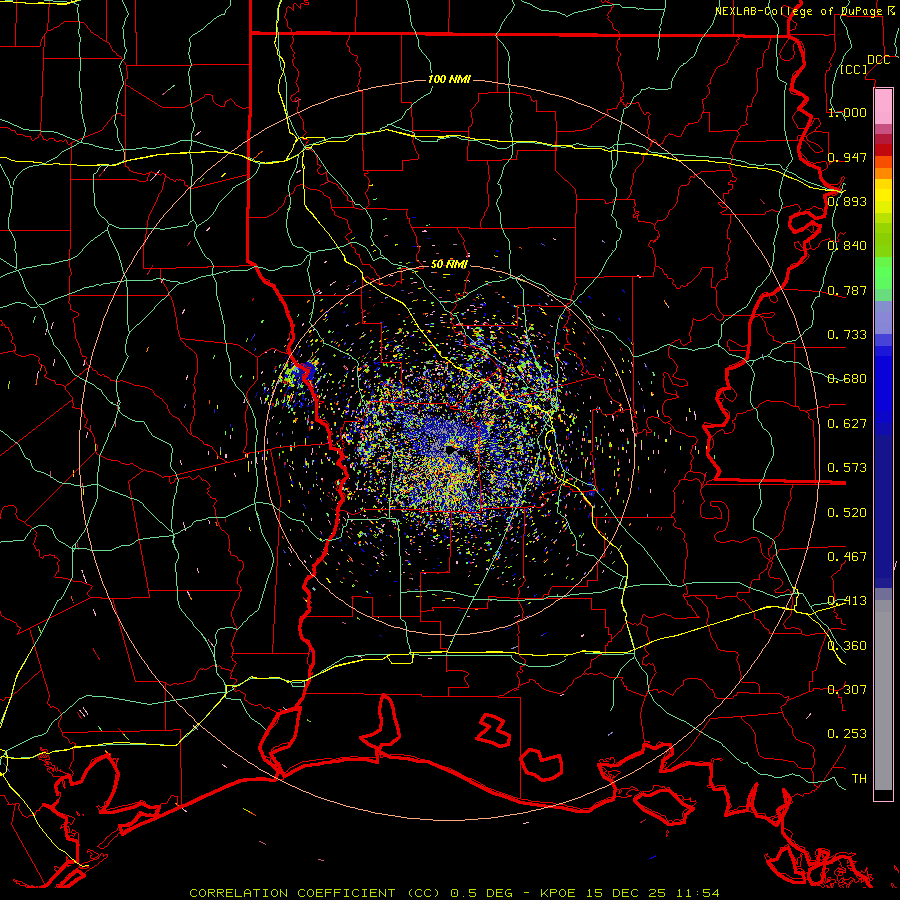900x900 pixels.
Task: Click the KPOE radar site marker at the ring center
Action: tap(451, 449)
